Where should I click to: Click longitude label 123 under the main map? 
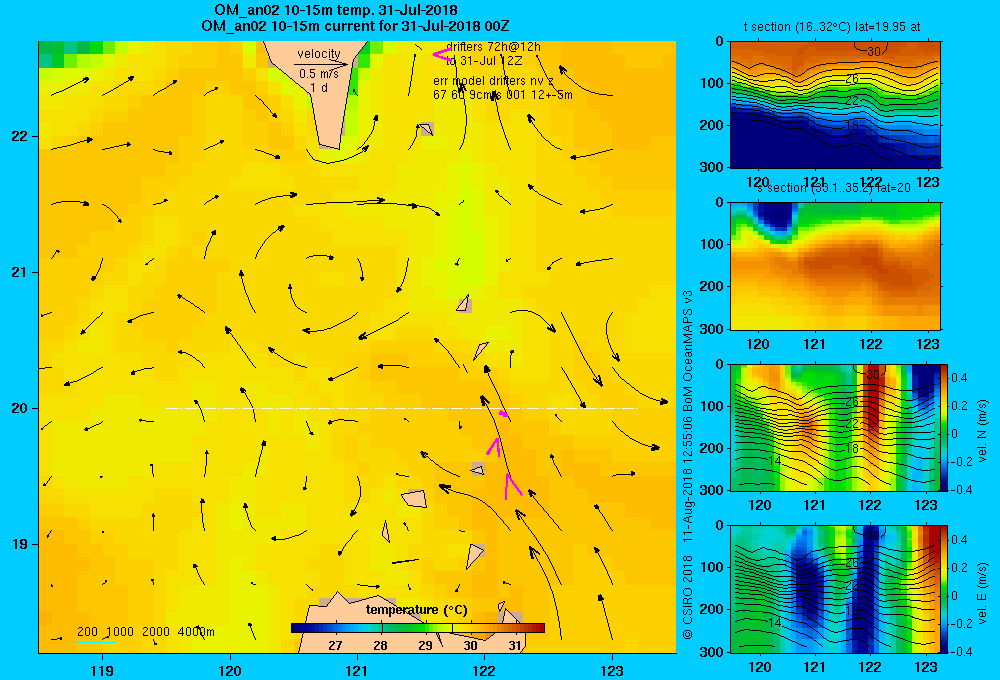click(612, 670)
